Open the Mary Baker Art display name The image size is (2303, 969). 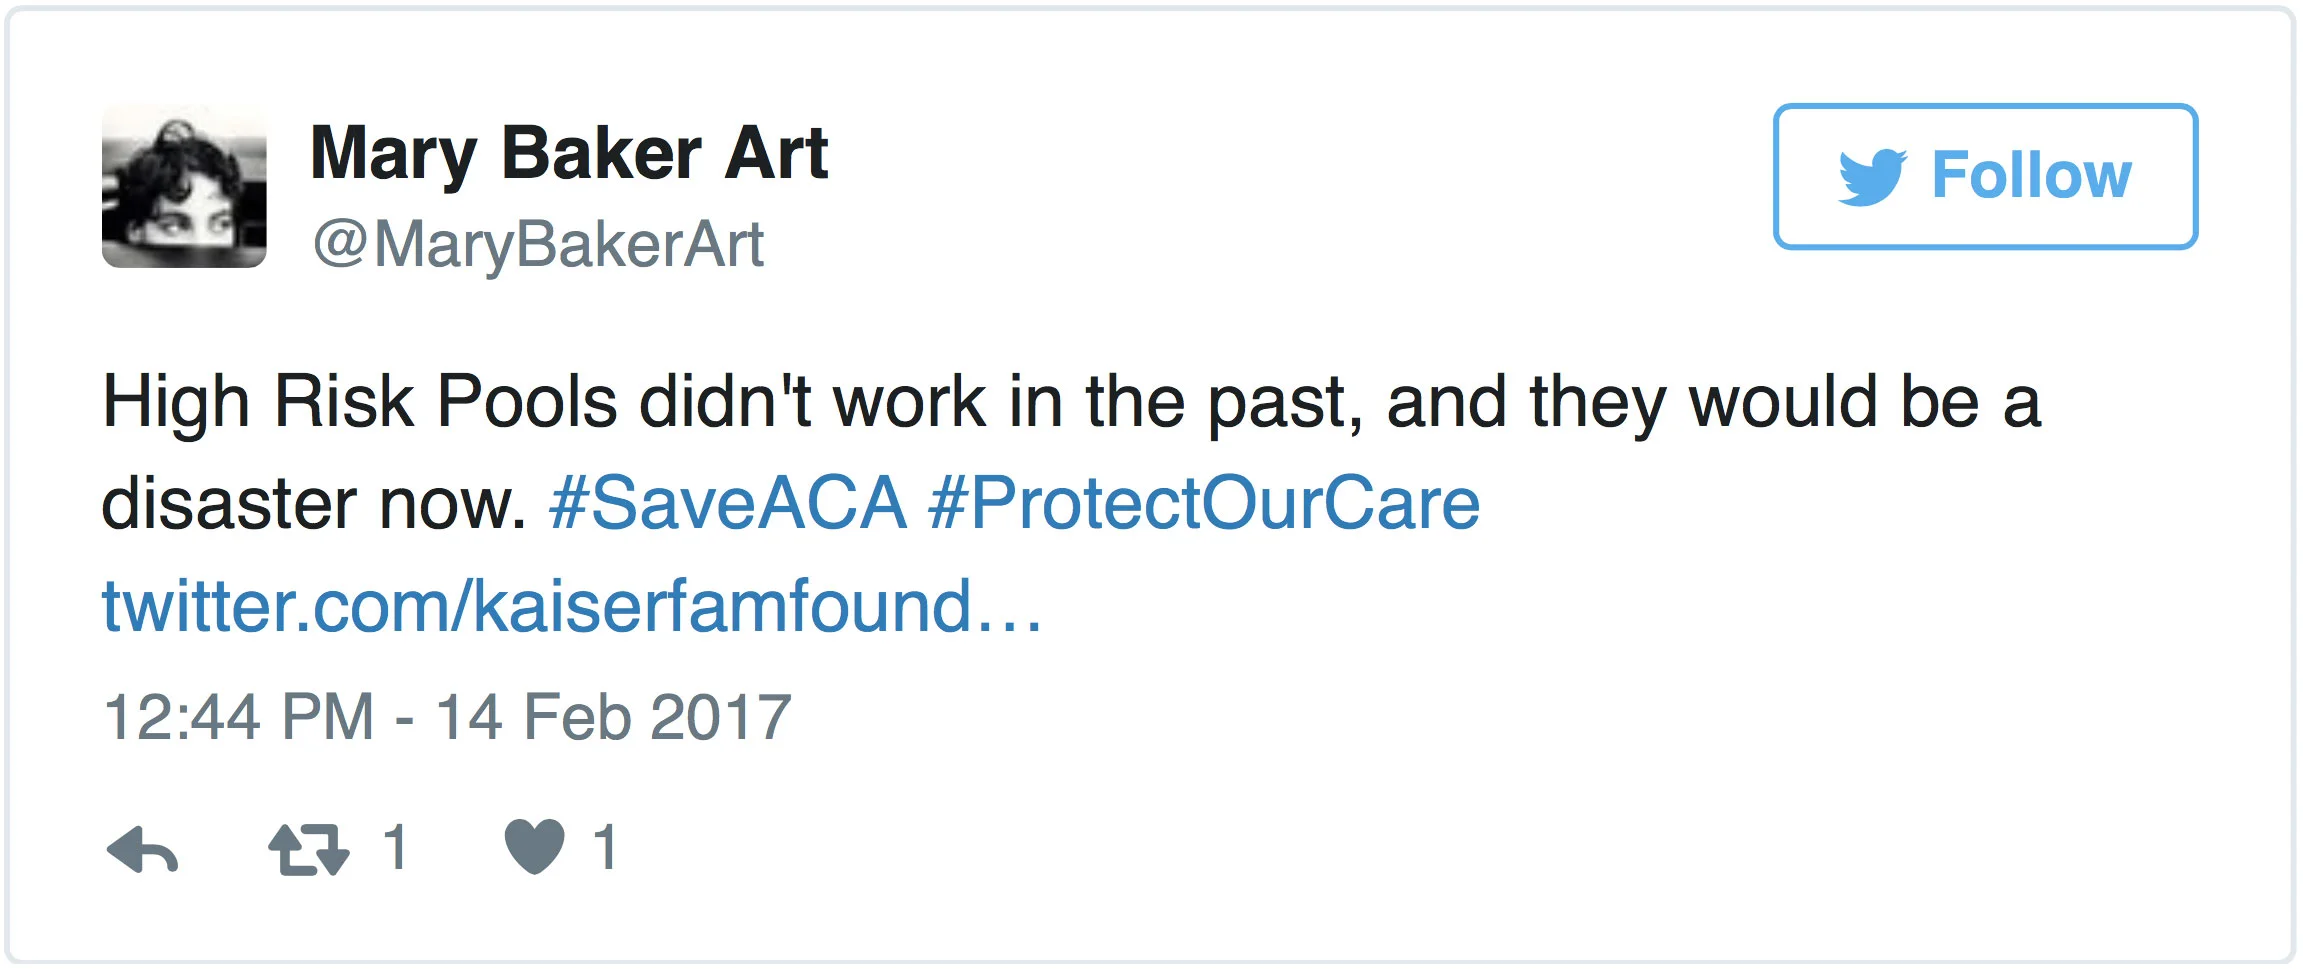[568, 154]
